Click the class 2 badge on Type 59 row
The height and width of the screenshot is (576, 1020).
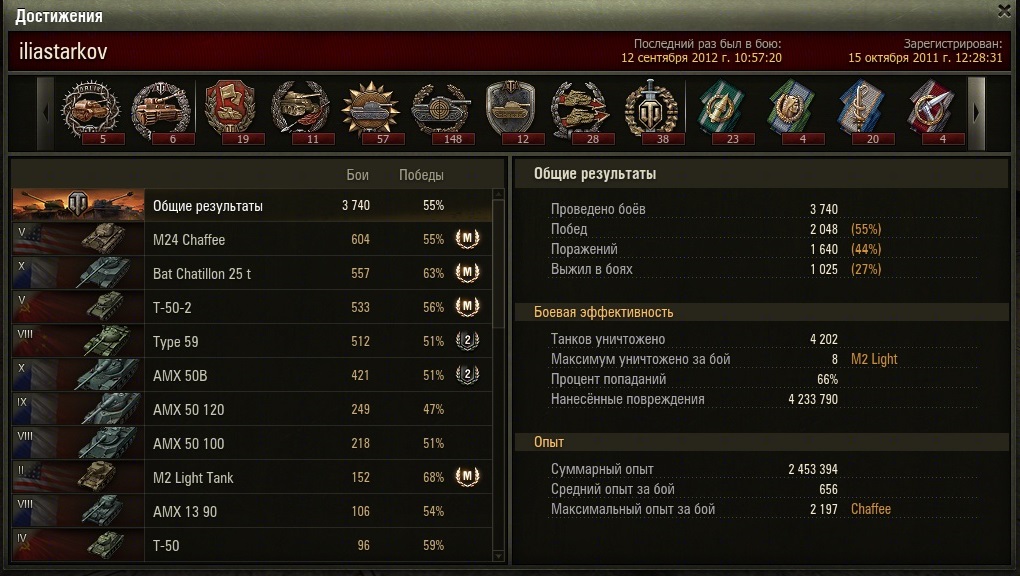pyautogui.click(x=467, y=340)
